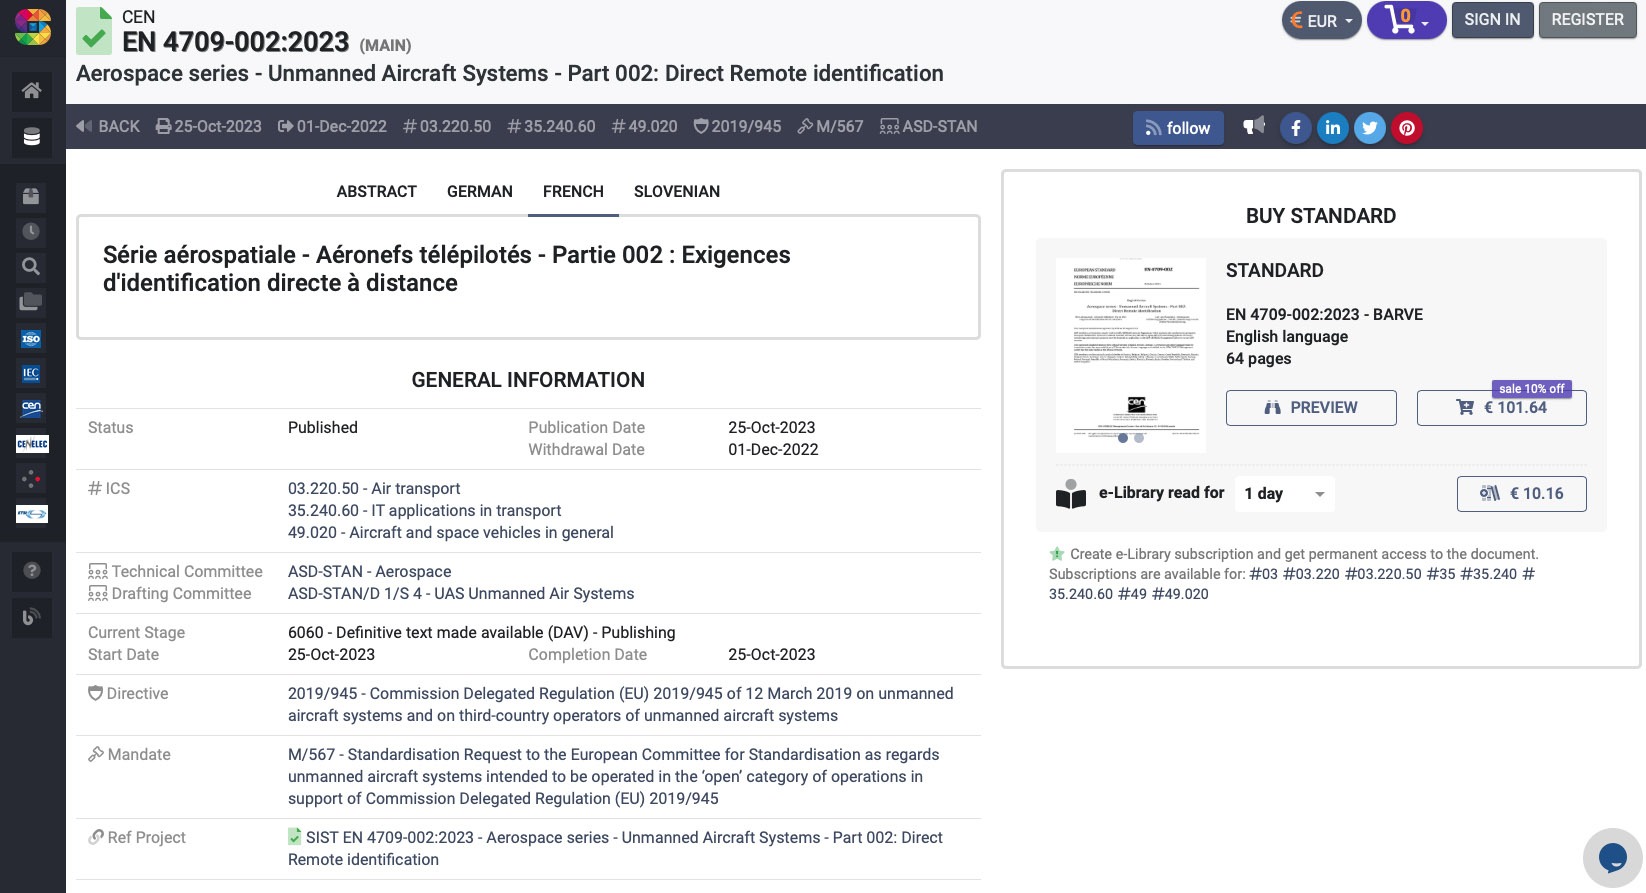Share on Twitter
Viewport: 1646px width, 893px height.
pos(1370,128)
